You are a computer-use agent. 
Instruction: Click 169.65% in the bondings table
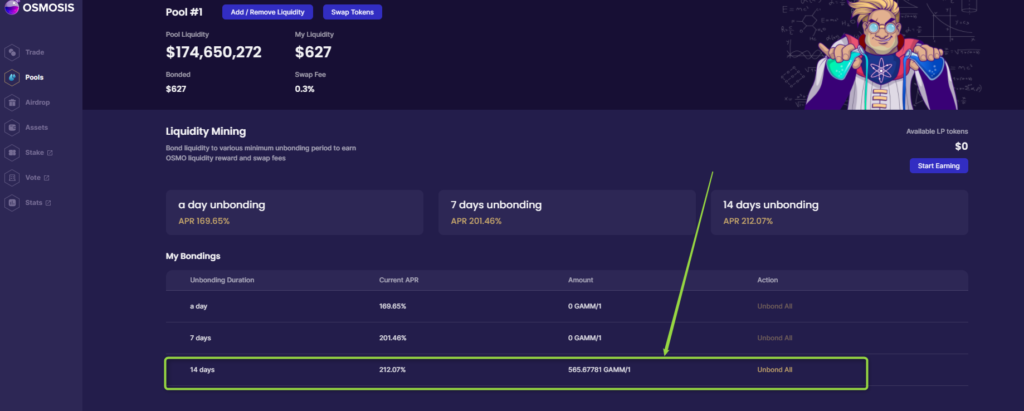click(392, 306)
